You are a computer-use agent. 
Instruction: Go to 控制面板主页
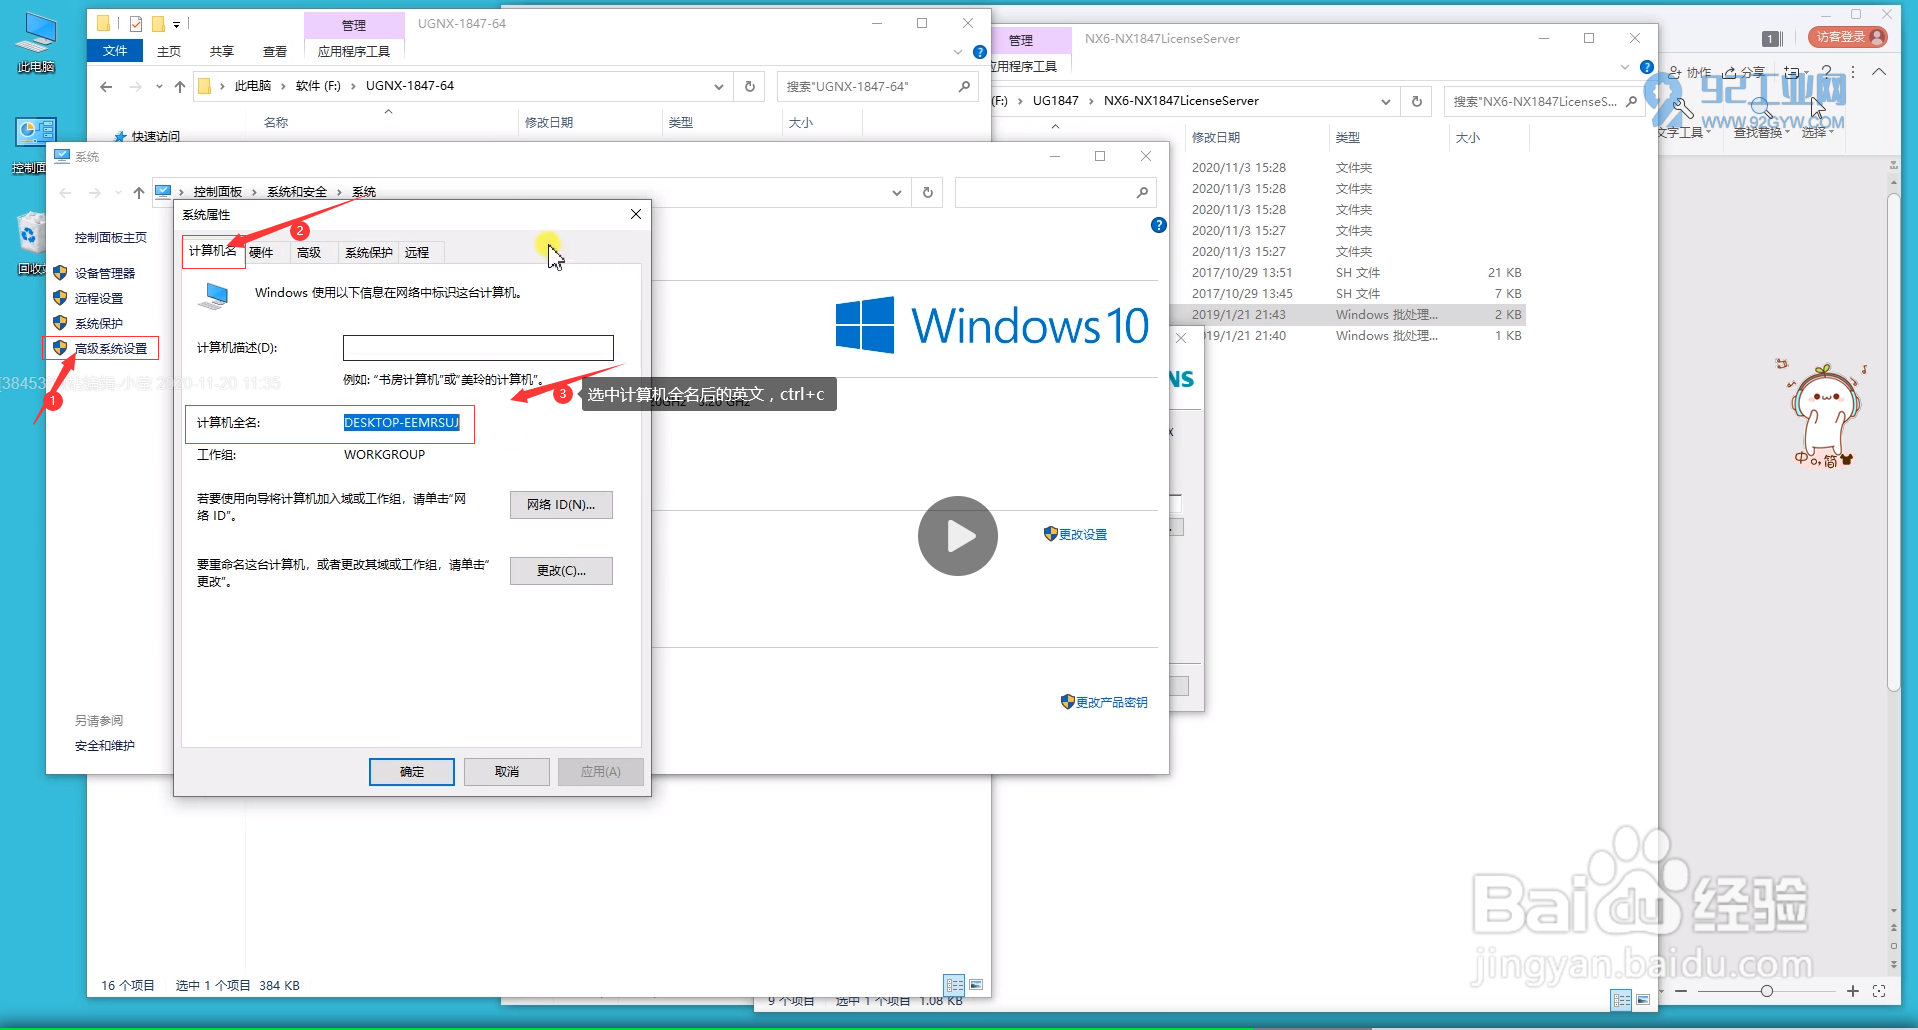click(111, 237)
